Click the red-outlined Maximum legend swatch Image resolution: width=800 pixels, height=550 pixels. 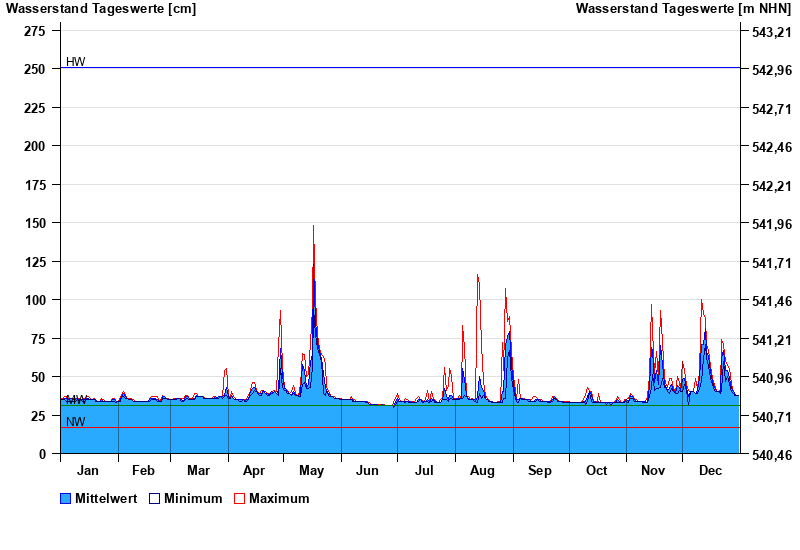tap(239, 498)
